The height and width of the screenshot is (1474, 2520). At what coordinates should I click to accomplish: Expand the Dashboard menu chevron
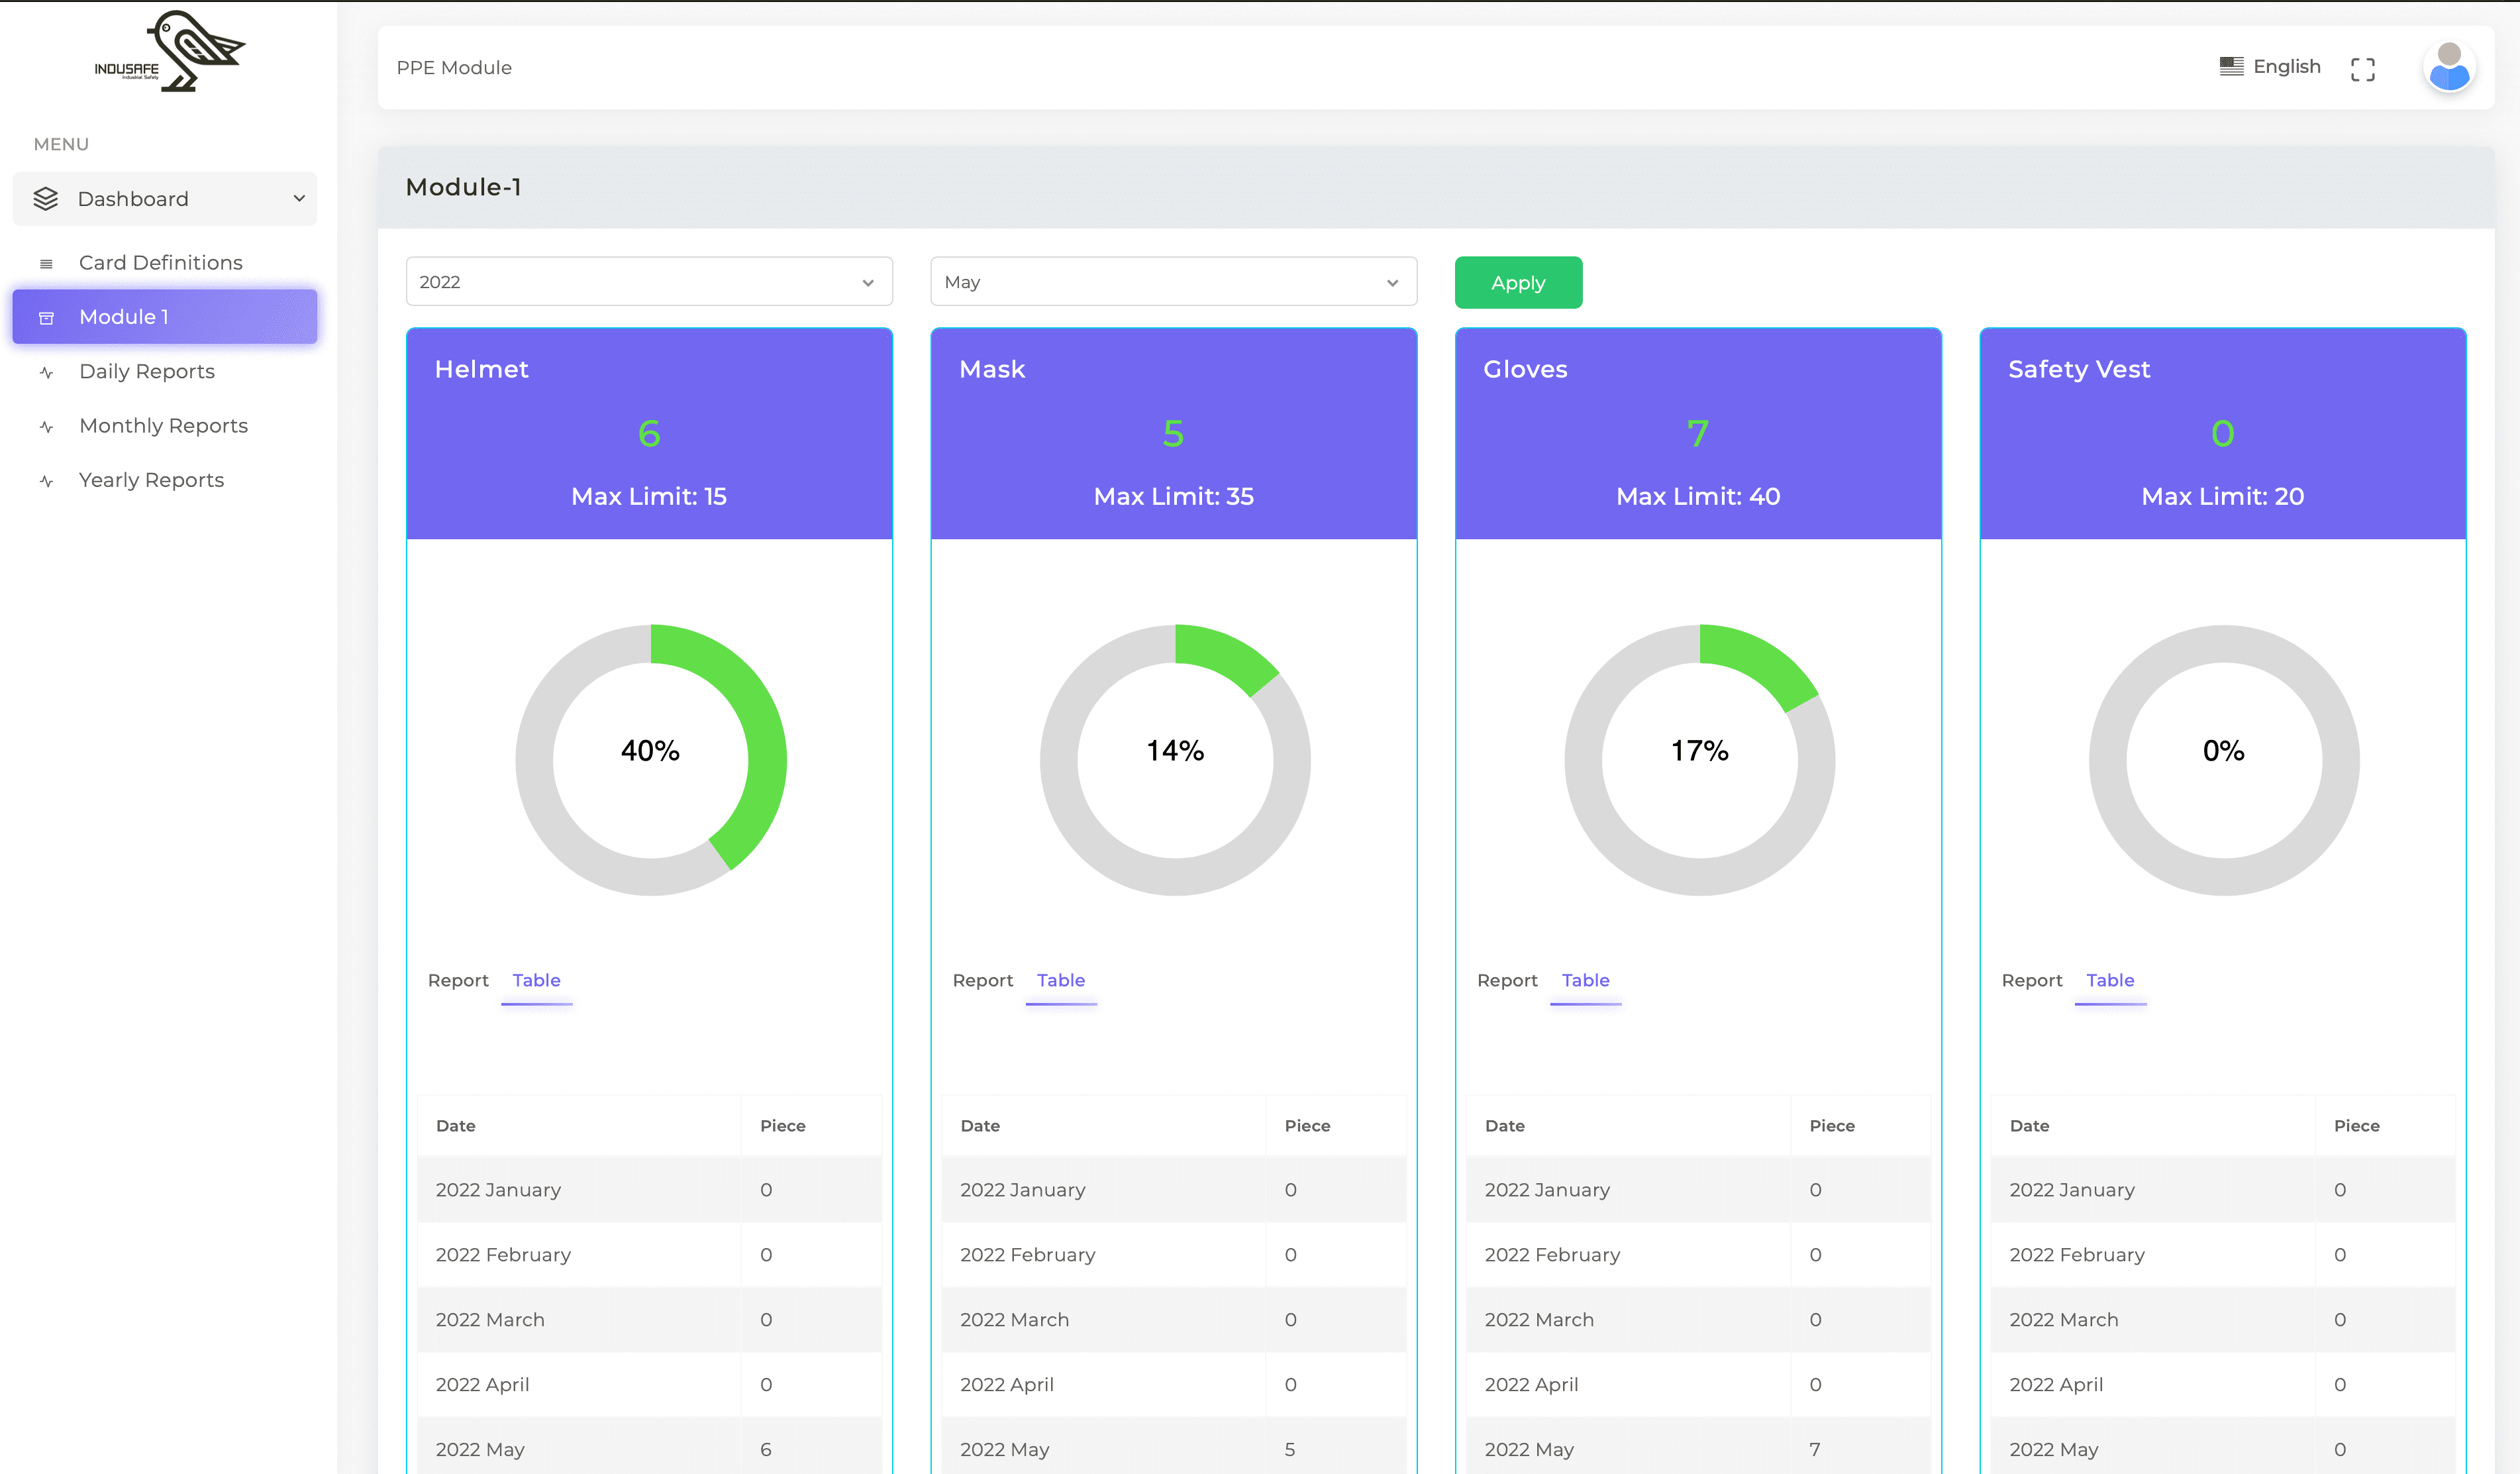click(x=299, y=199)
